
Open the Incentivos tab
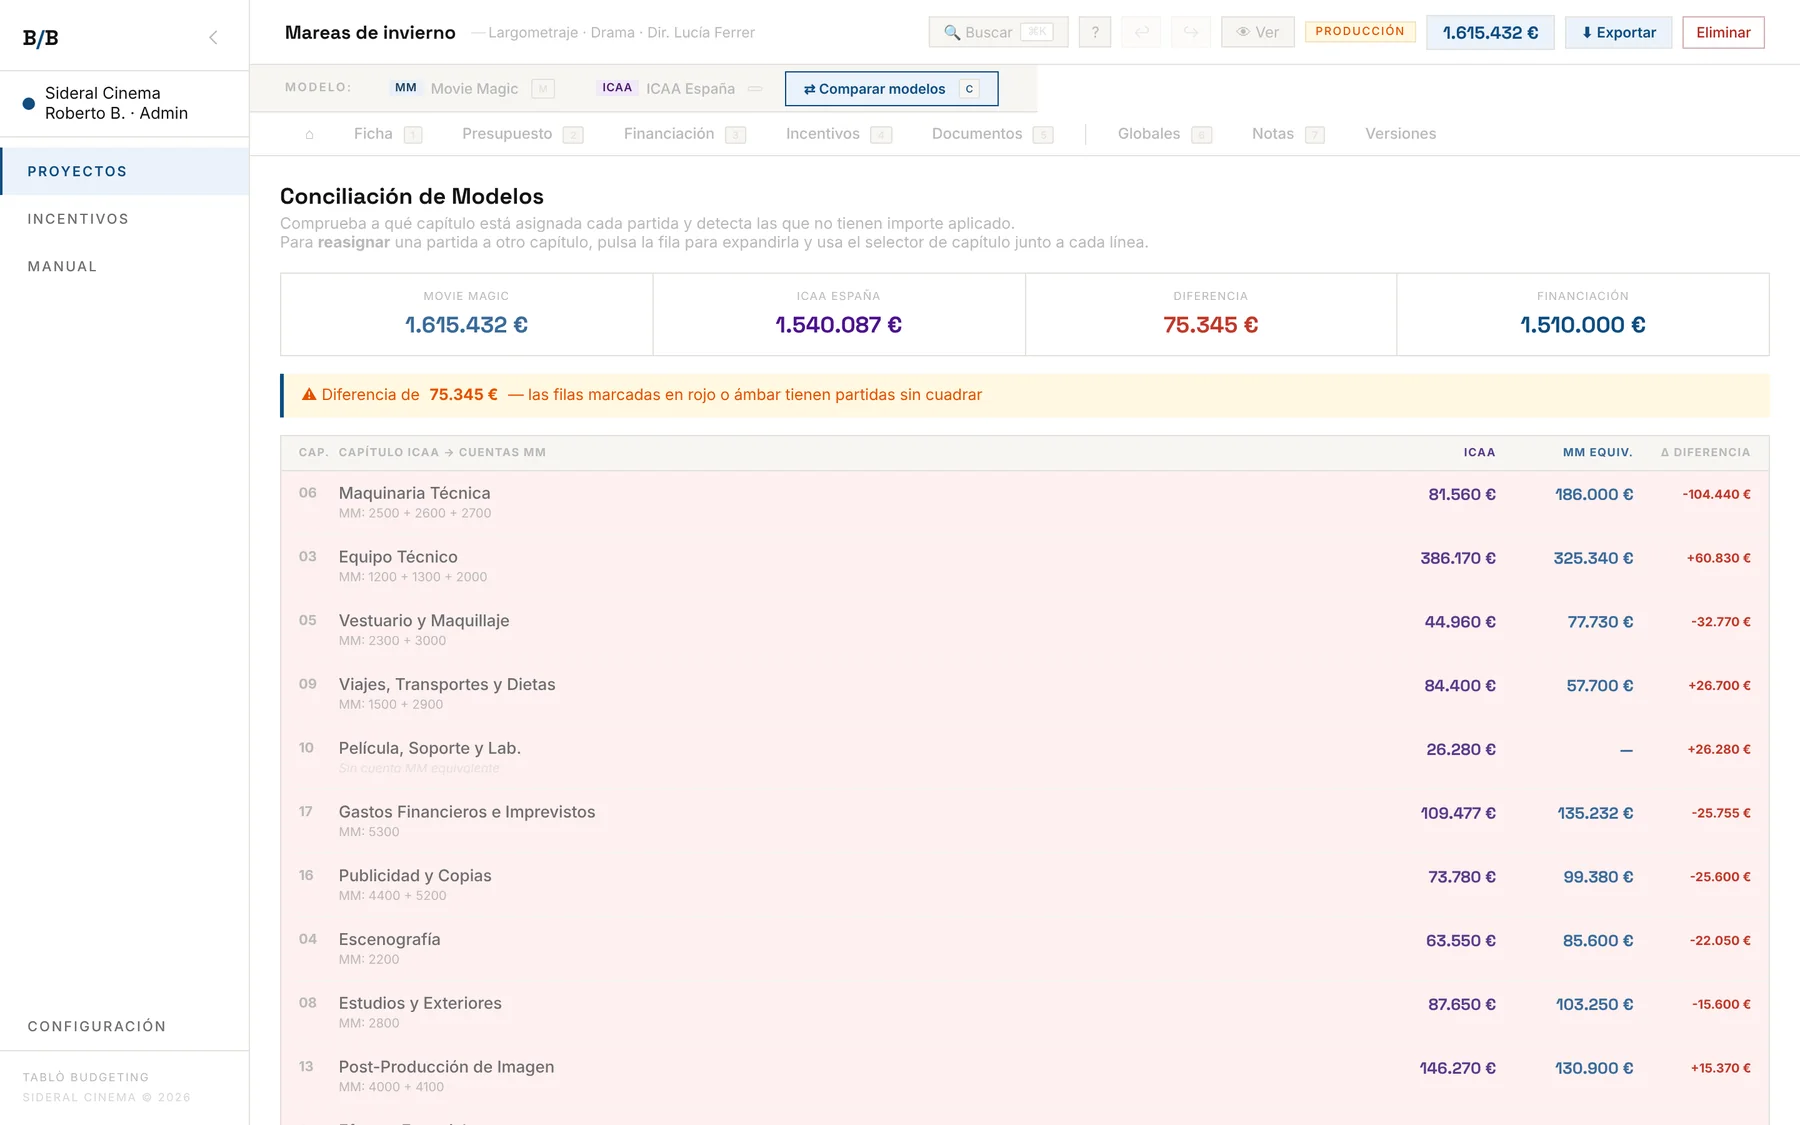pos(838,134)
